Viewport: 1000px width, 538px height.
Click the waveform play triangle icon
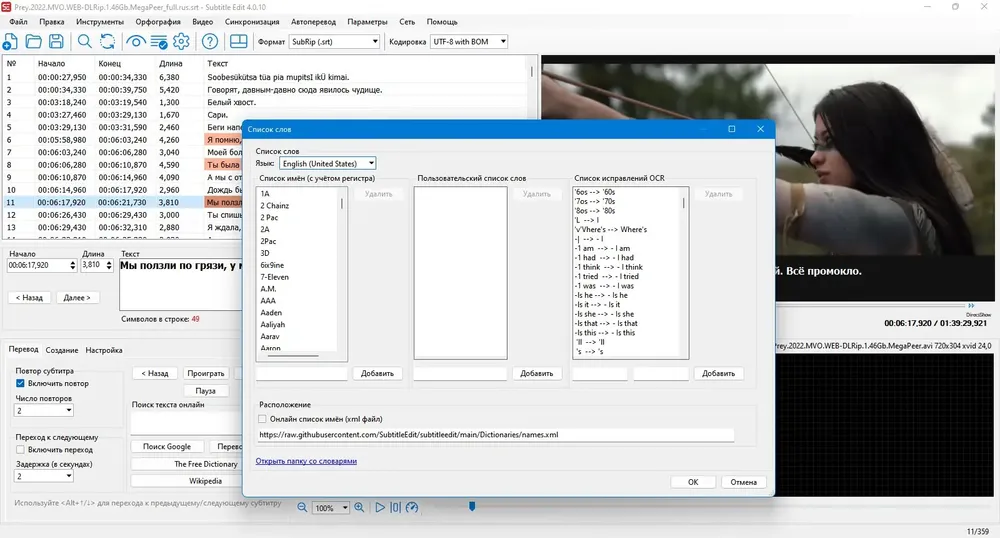pos(380,507)
